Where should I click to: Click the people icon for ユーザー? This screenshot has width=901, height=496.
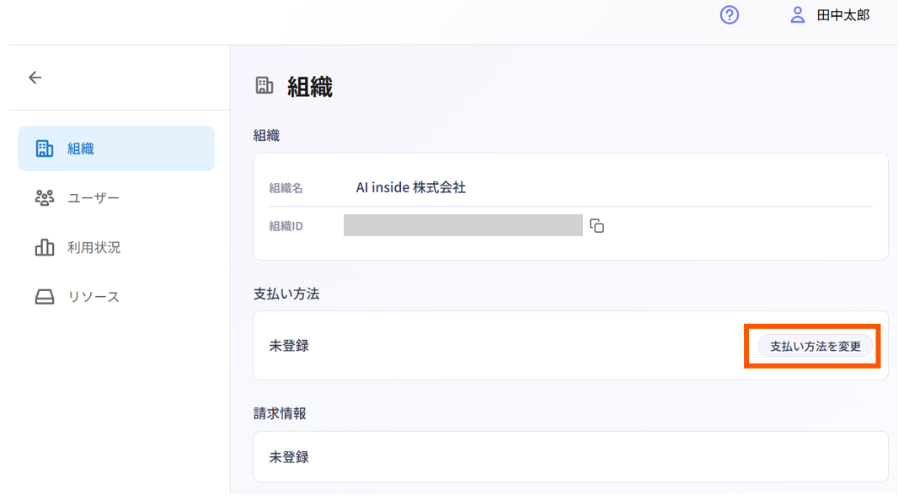coord(44,198)
